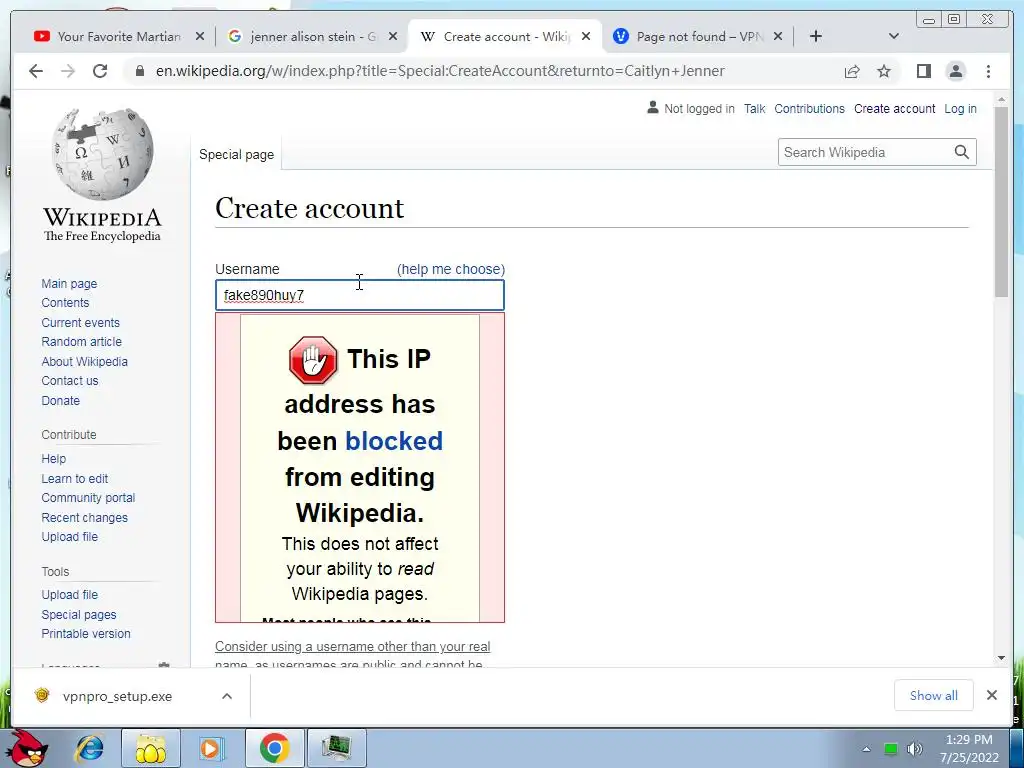Click the padlock site info icon
This screenshot has width=1024, height=768.
(140, 71)
